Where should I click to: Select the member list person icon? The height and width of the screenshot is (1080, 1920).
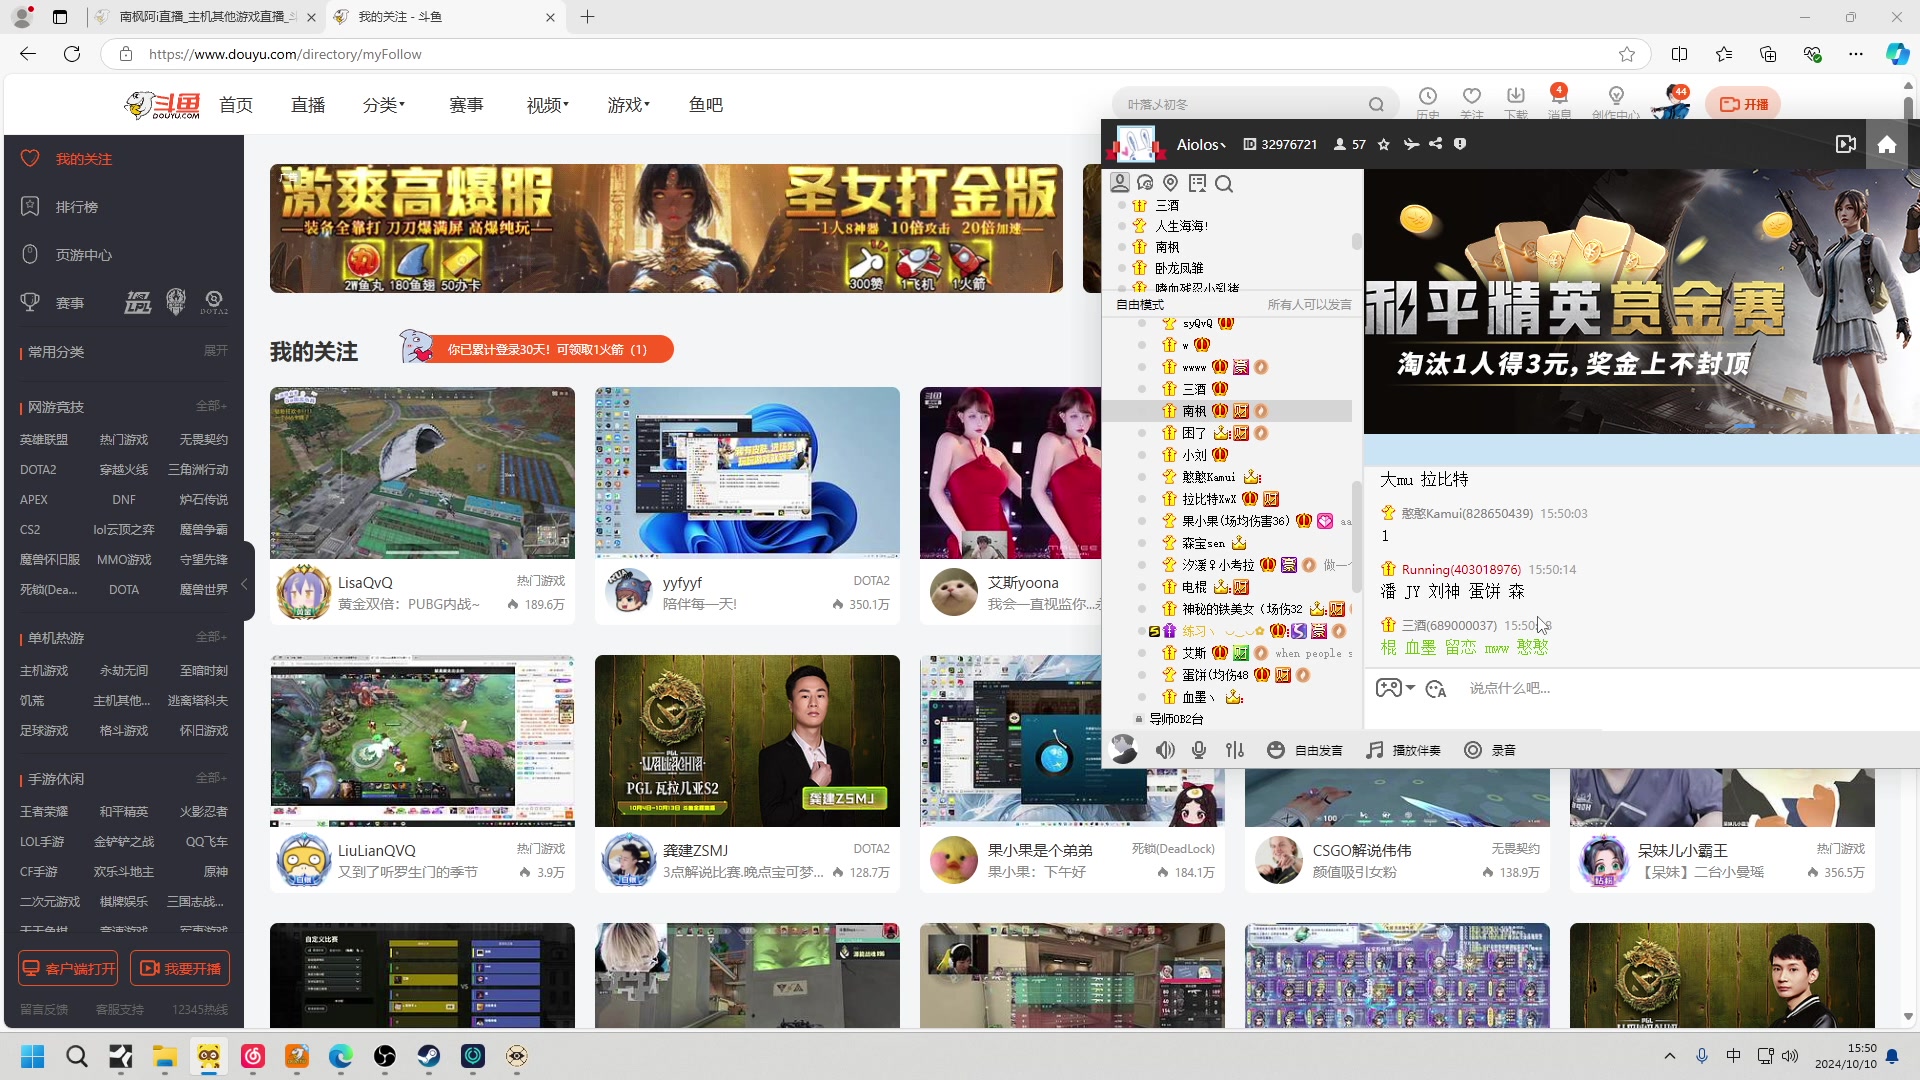pos(1120,183)
